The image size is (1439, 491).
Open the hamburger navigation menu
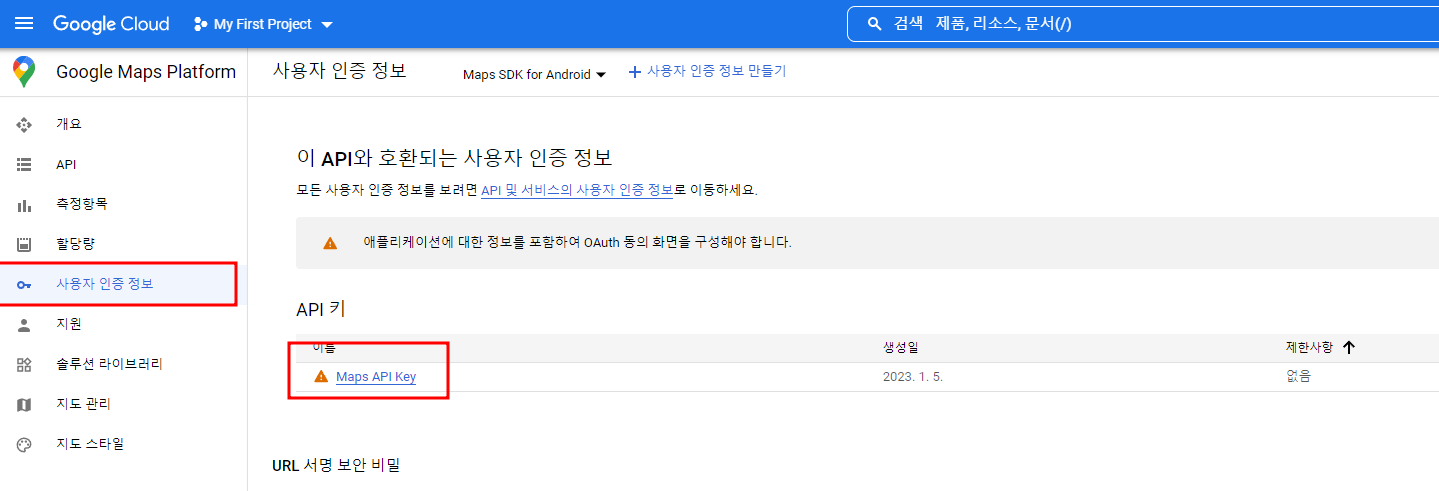coord(24,23)
